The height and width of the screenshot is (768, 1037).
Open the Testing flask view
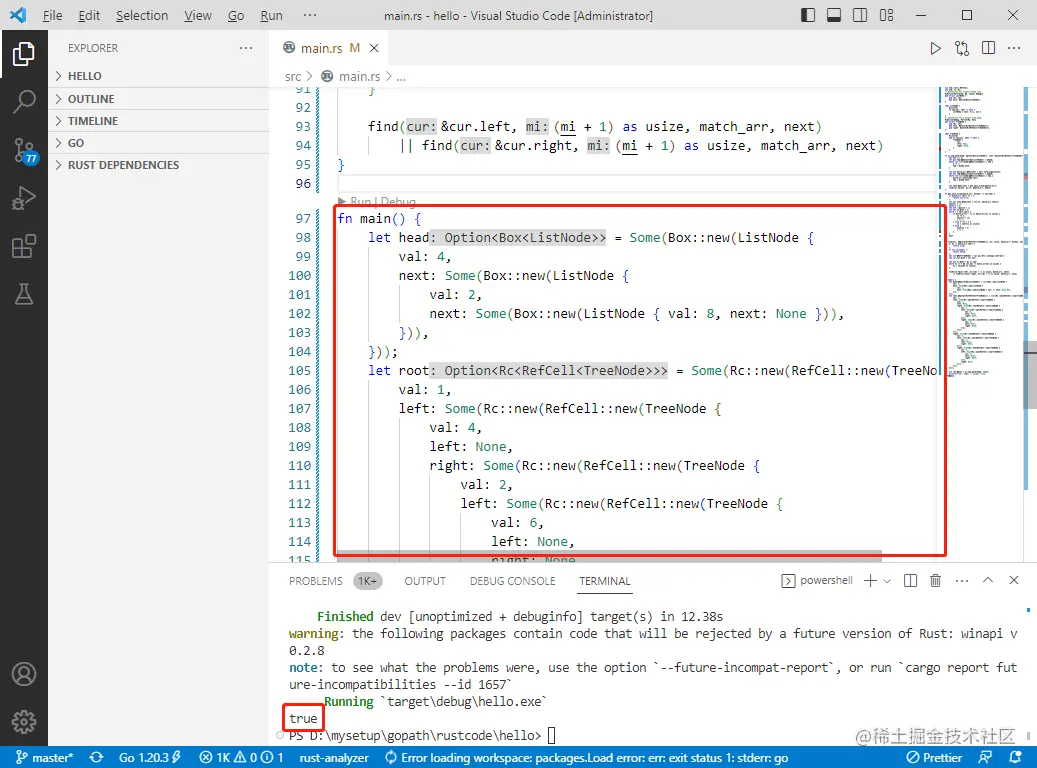coord(24,294)
